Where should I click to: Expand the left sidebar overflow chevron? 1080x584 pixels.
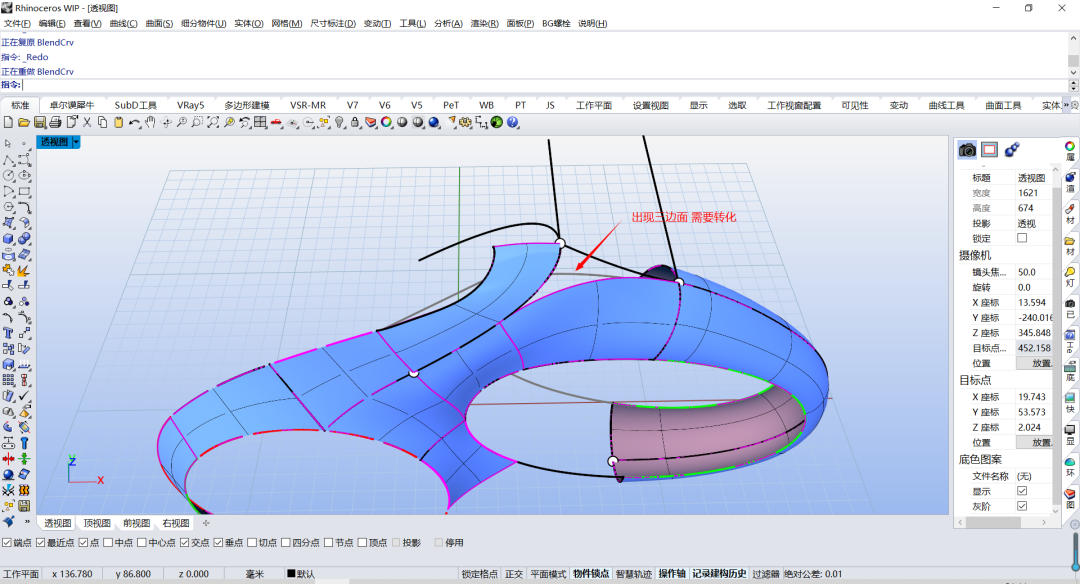coord(26,522)
